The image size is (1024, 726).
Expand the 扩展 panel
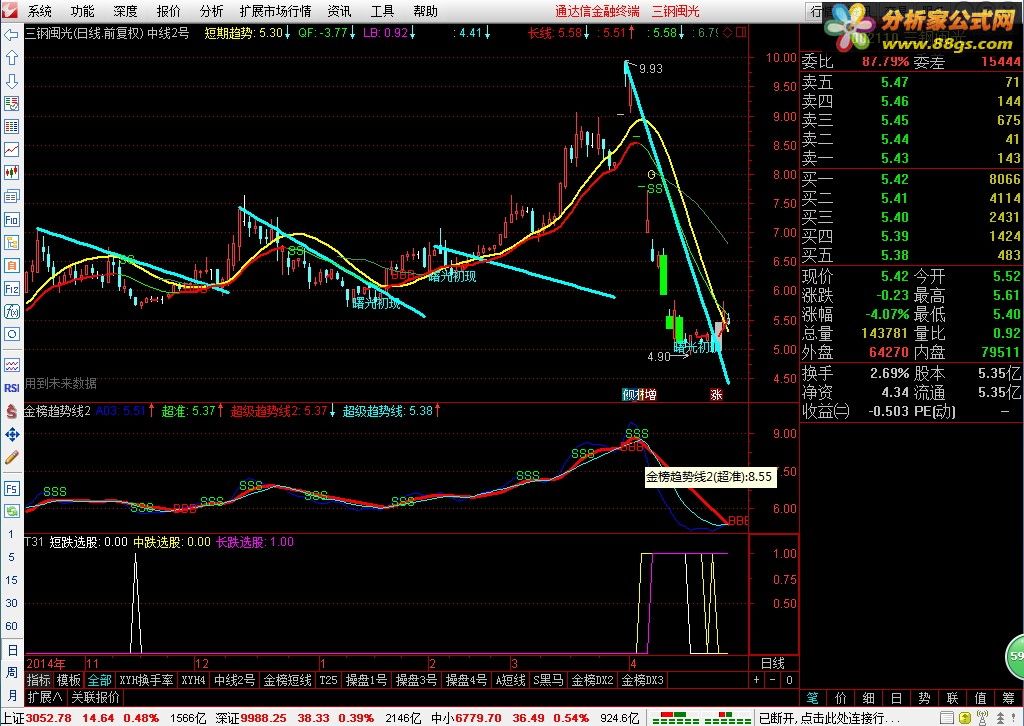45,697
